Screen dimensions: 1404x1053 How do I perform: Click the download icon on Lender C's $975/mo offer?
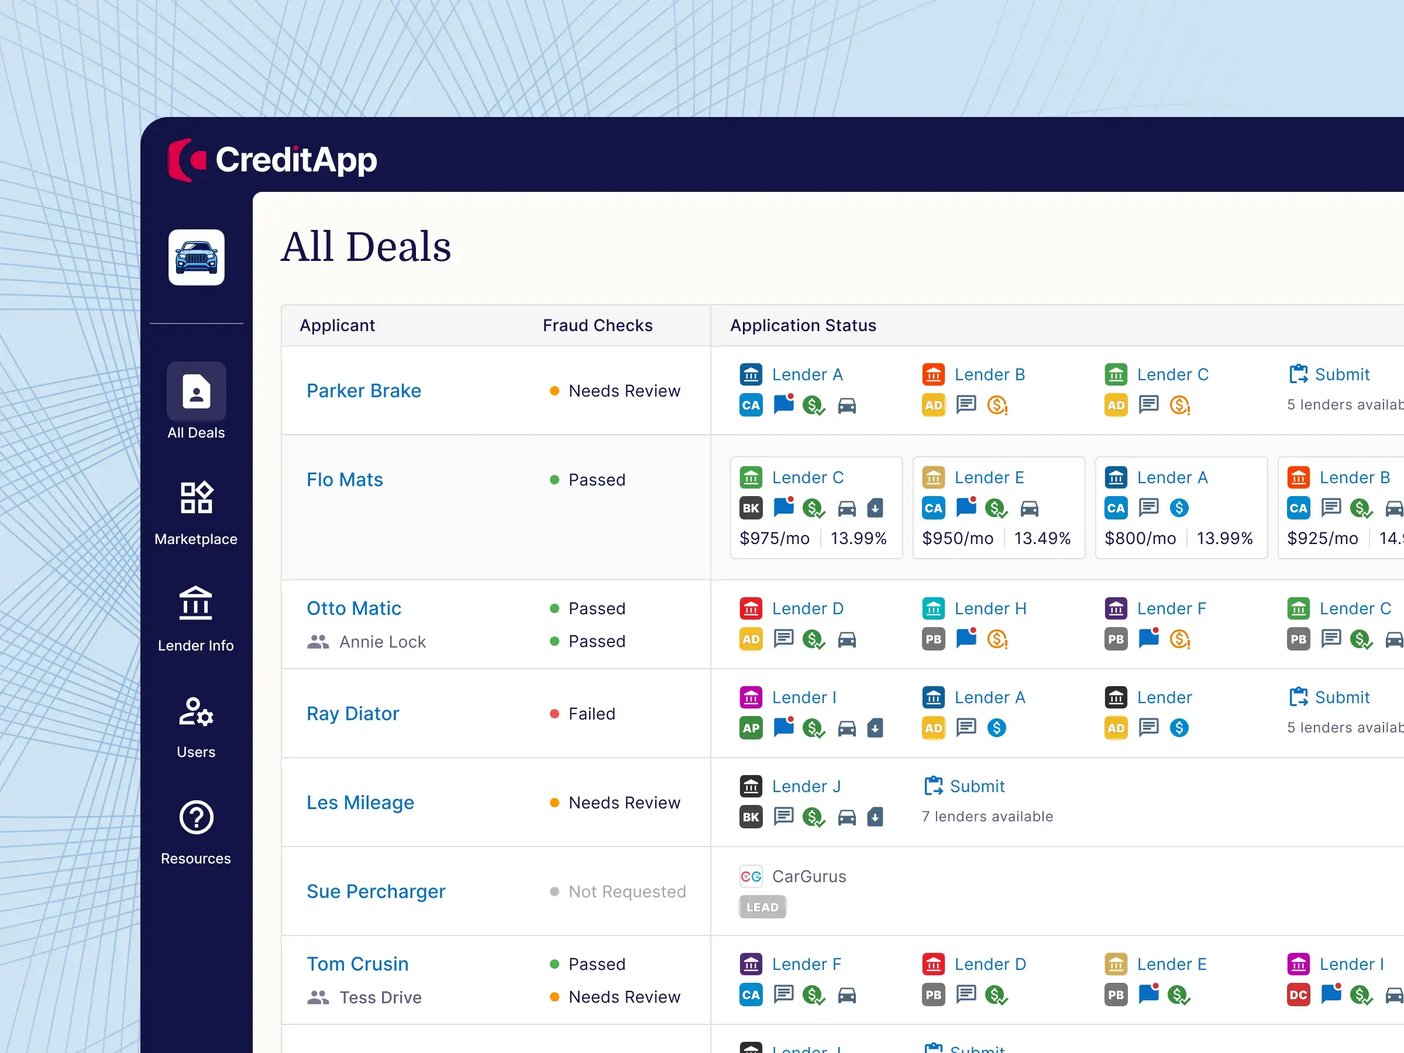pyautogui.click(x=876, y=508)
